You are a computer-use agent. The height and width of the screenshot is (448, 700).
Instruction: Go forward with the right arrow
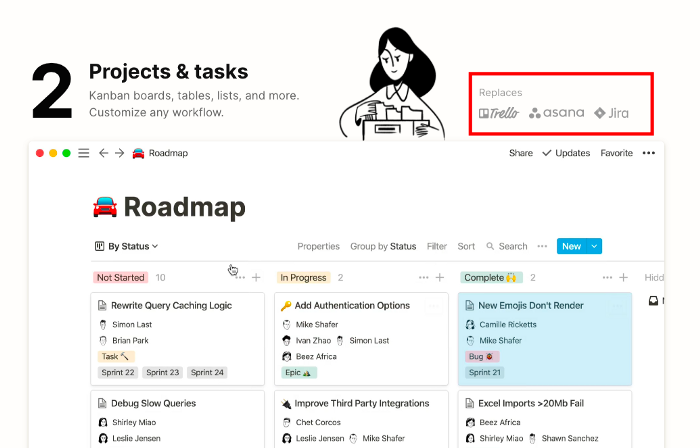click(119, 153)
